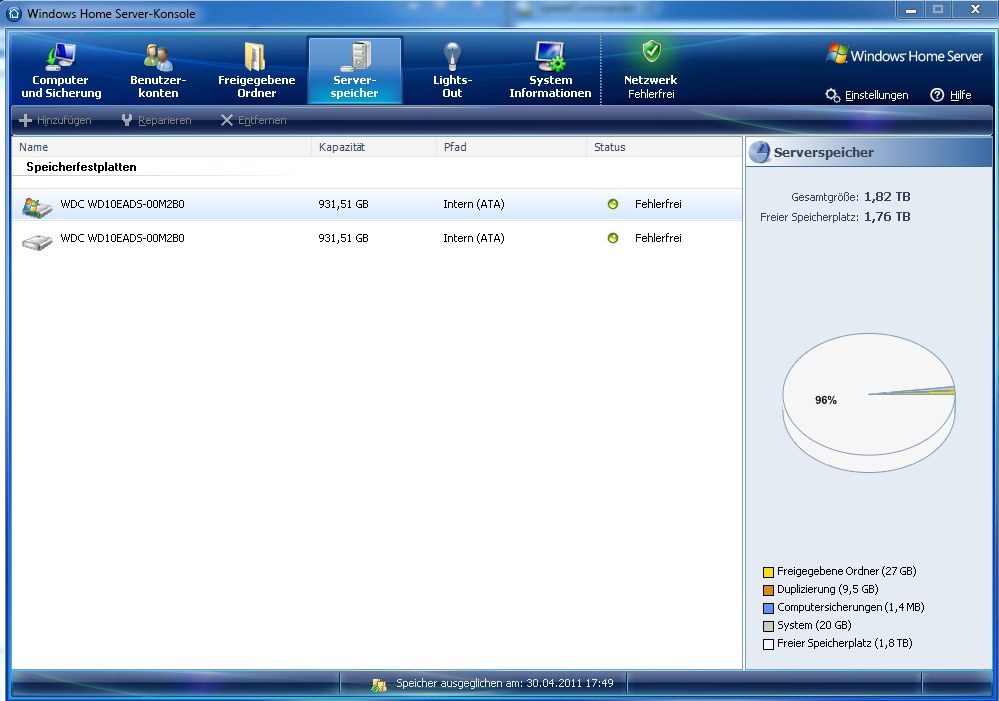Image resolution: width=999 pixels, height=701 pixels.
Task: Sort by the Kapazität column header
Action: pos(374,147)
